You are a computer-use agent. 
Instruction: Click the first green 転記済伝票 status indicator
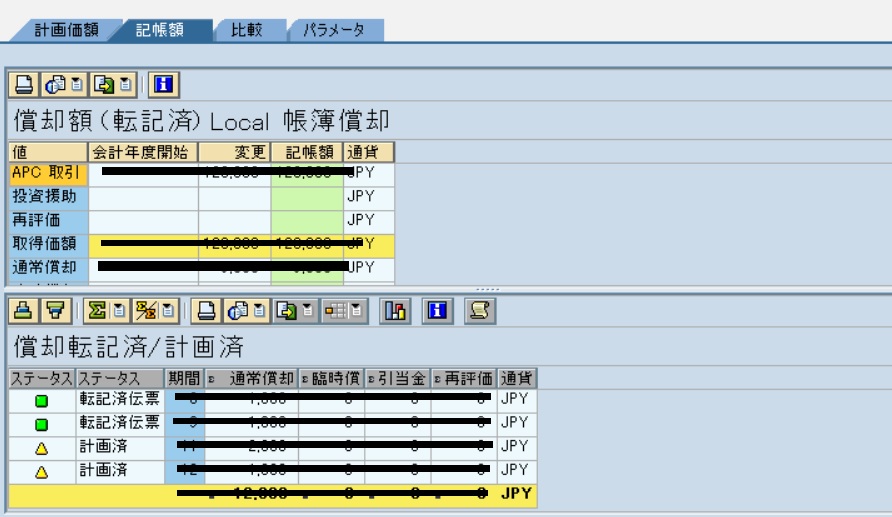pos(43,401)
